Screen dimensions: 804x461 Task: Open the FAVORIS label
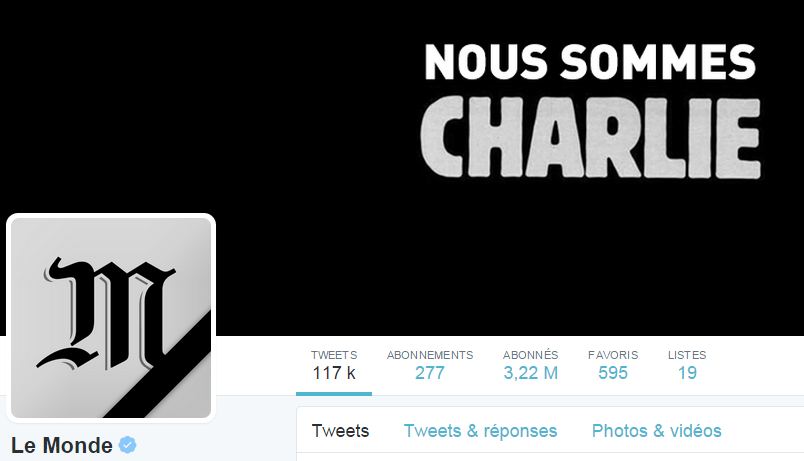(x=613, y=355)
